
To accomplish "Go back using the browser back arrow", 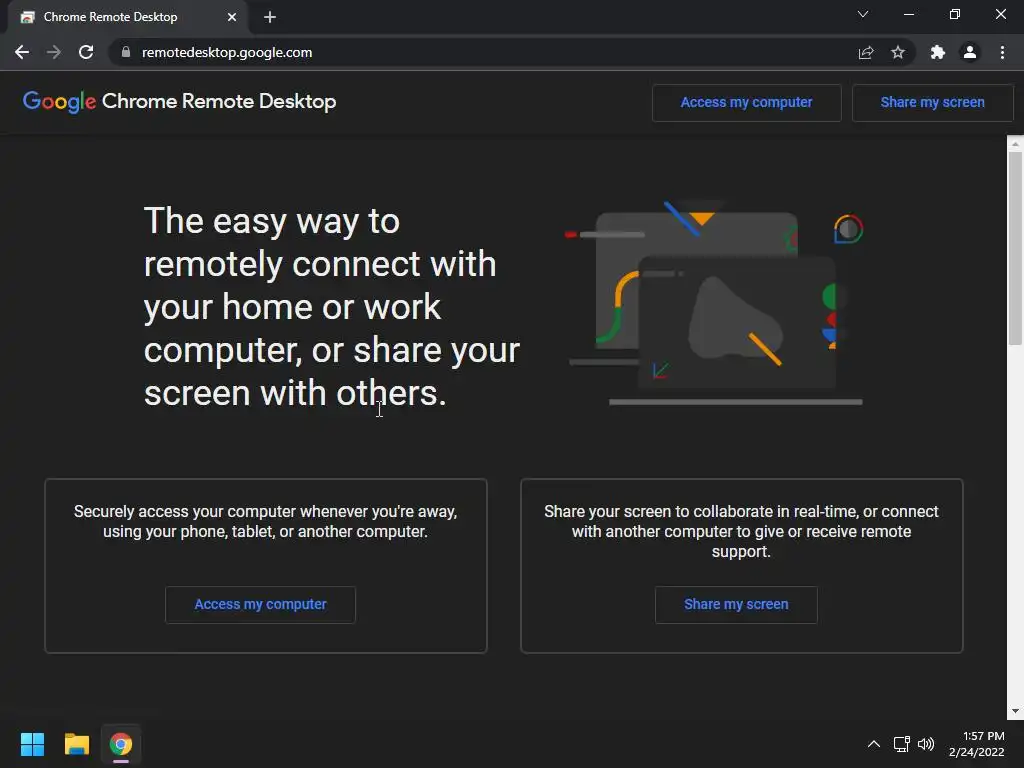I will 22,52.
